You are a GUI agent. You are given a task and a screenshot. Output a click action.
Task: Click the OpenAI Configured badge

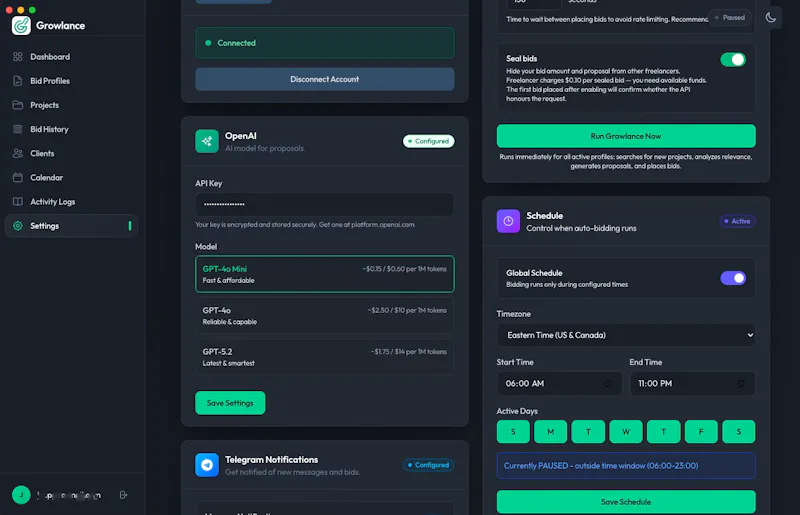(x=429, y=141)
